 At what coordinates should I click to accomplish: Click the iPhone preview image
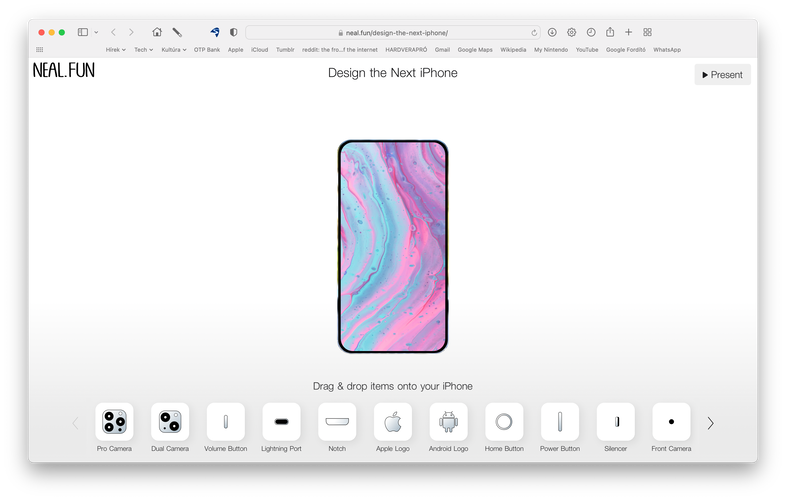392,246
